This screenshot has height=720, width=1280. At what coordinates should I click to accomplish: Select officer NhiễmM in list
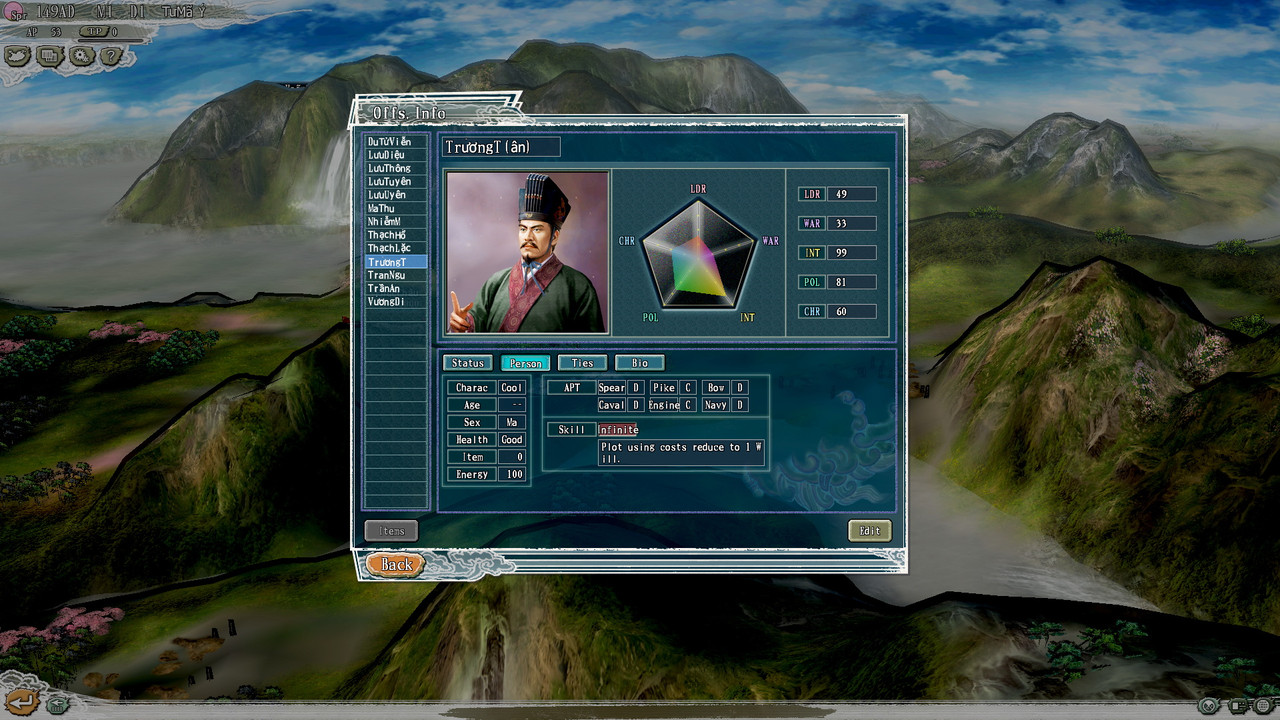tap(396, 222)
